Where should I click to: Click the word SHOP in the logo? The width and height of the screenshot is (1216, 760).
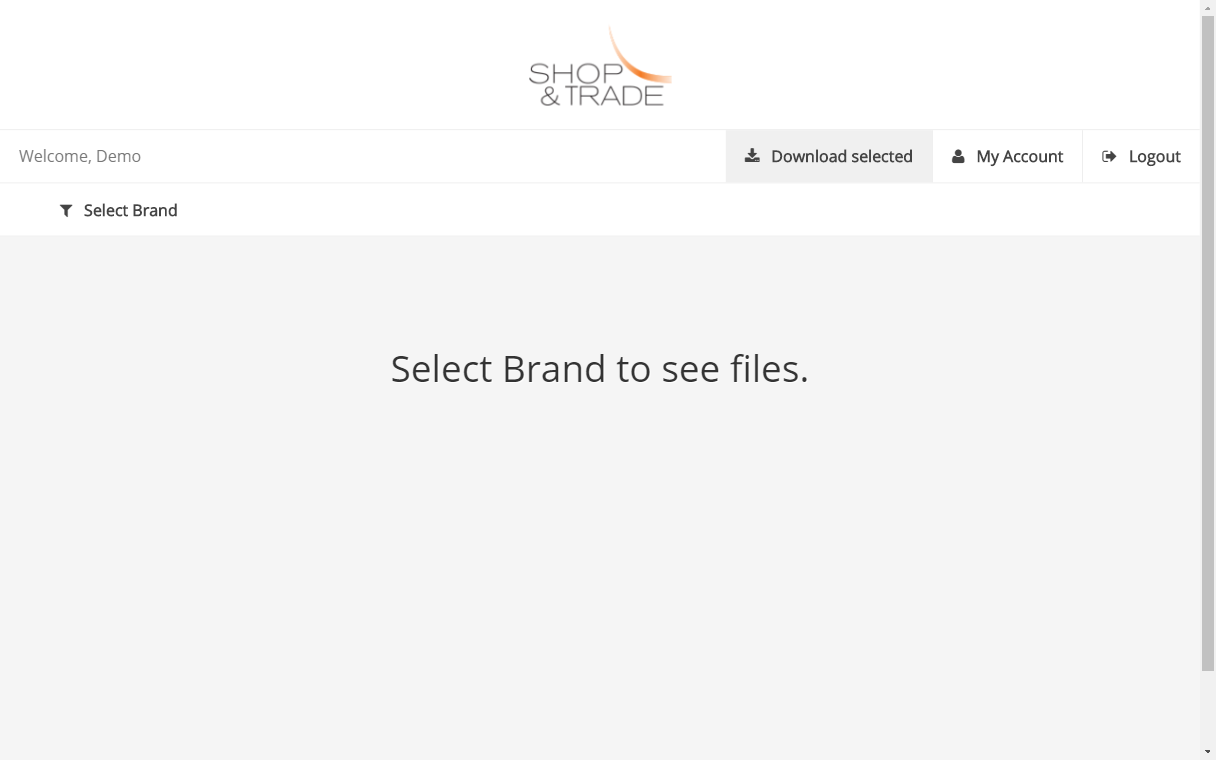575,73
